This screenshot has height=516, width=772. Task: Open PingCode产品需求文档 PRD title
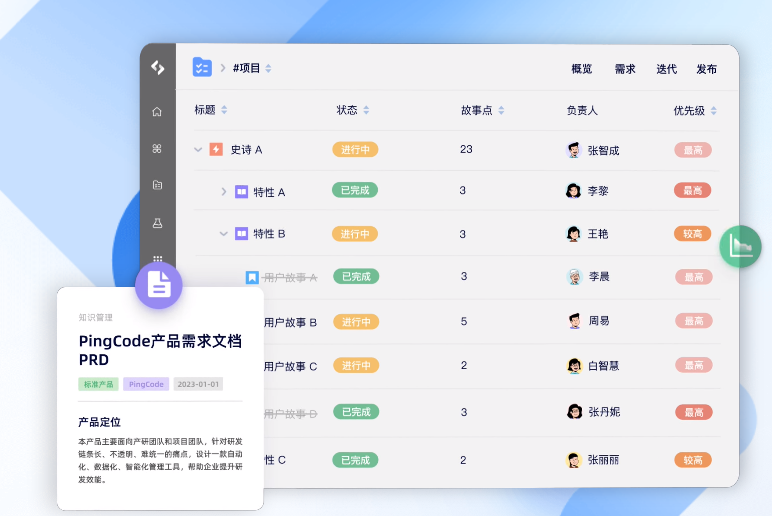coord(160,350)
